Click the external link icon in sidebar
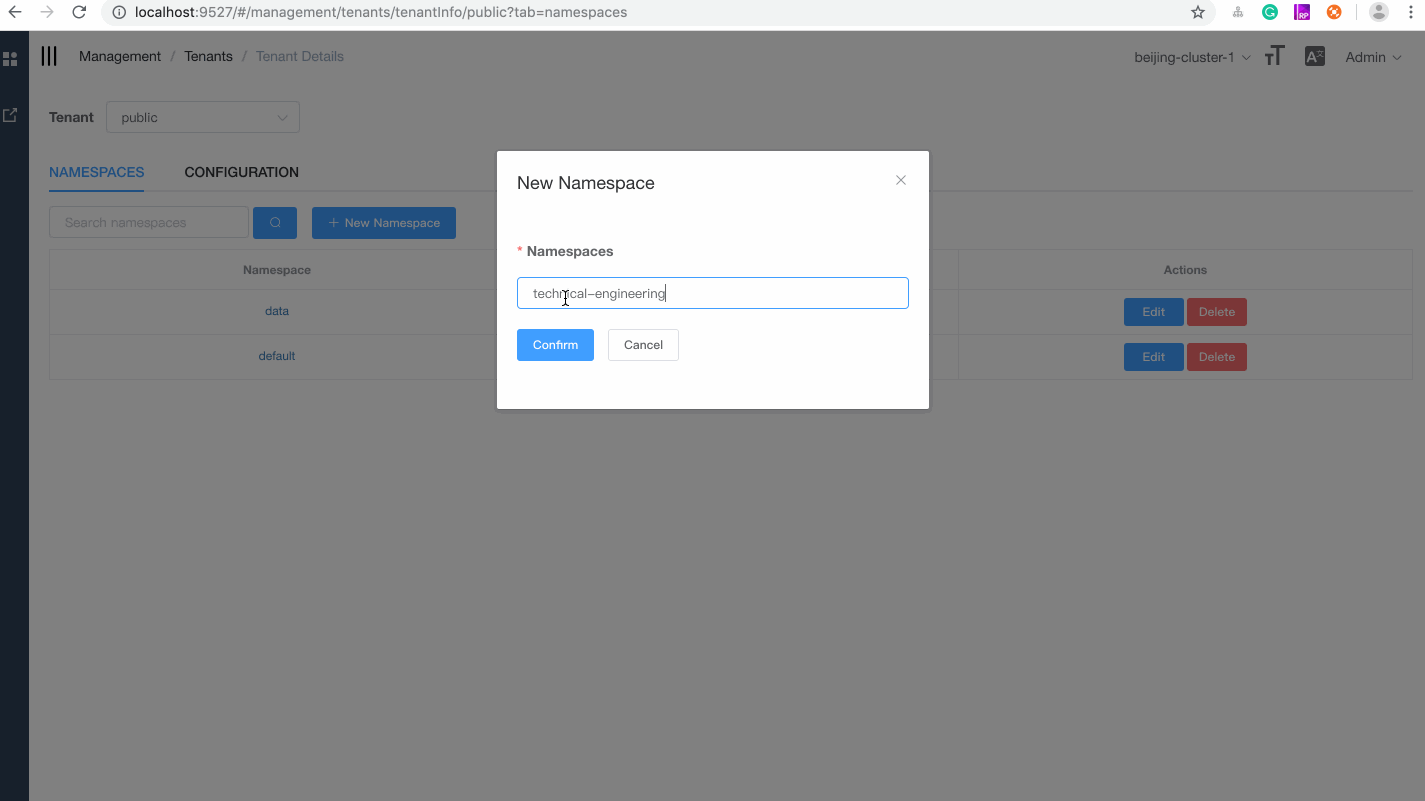The width and height of the screenshot is (1425, 801). 11,114
